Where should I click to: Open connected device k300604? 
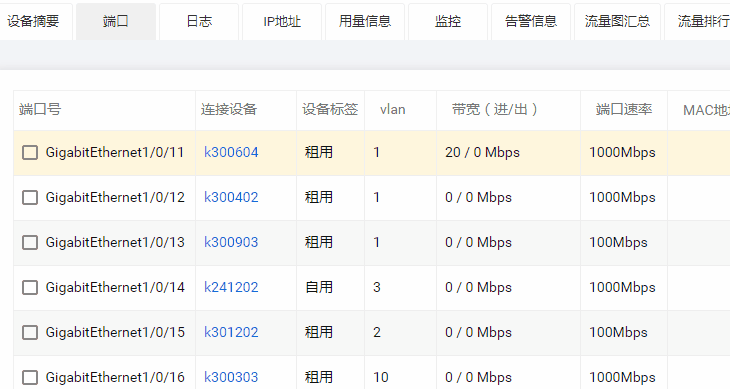point(231,153)
